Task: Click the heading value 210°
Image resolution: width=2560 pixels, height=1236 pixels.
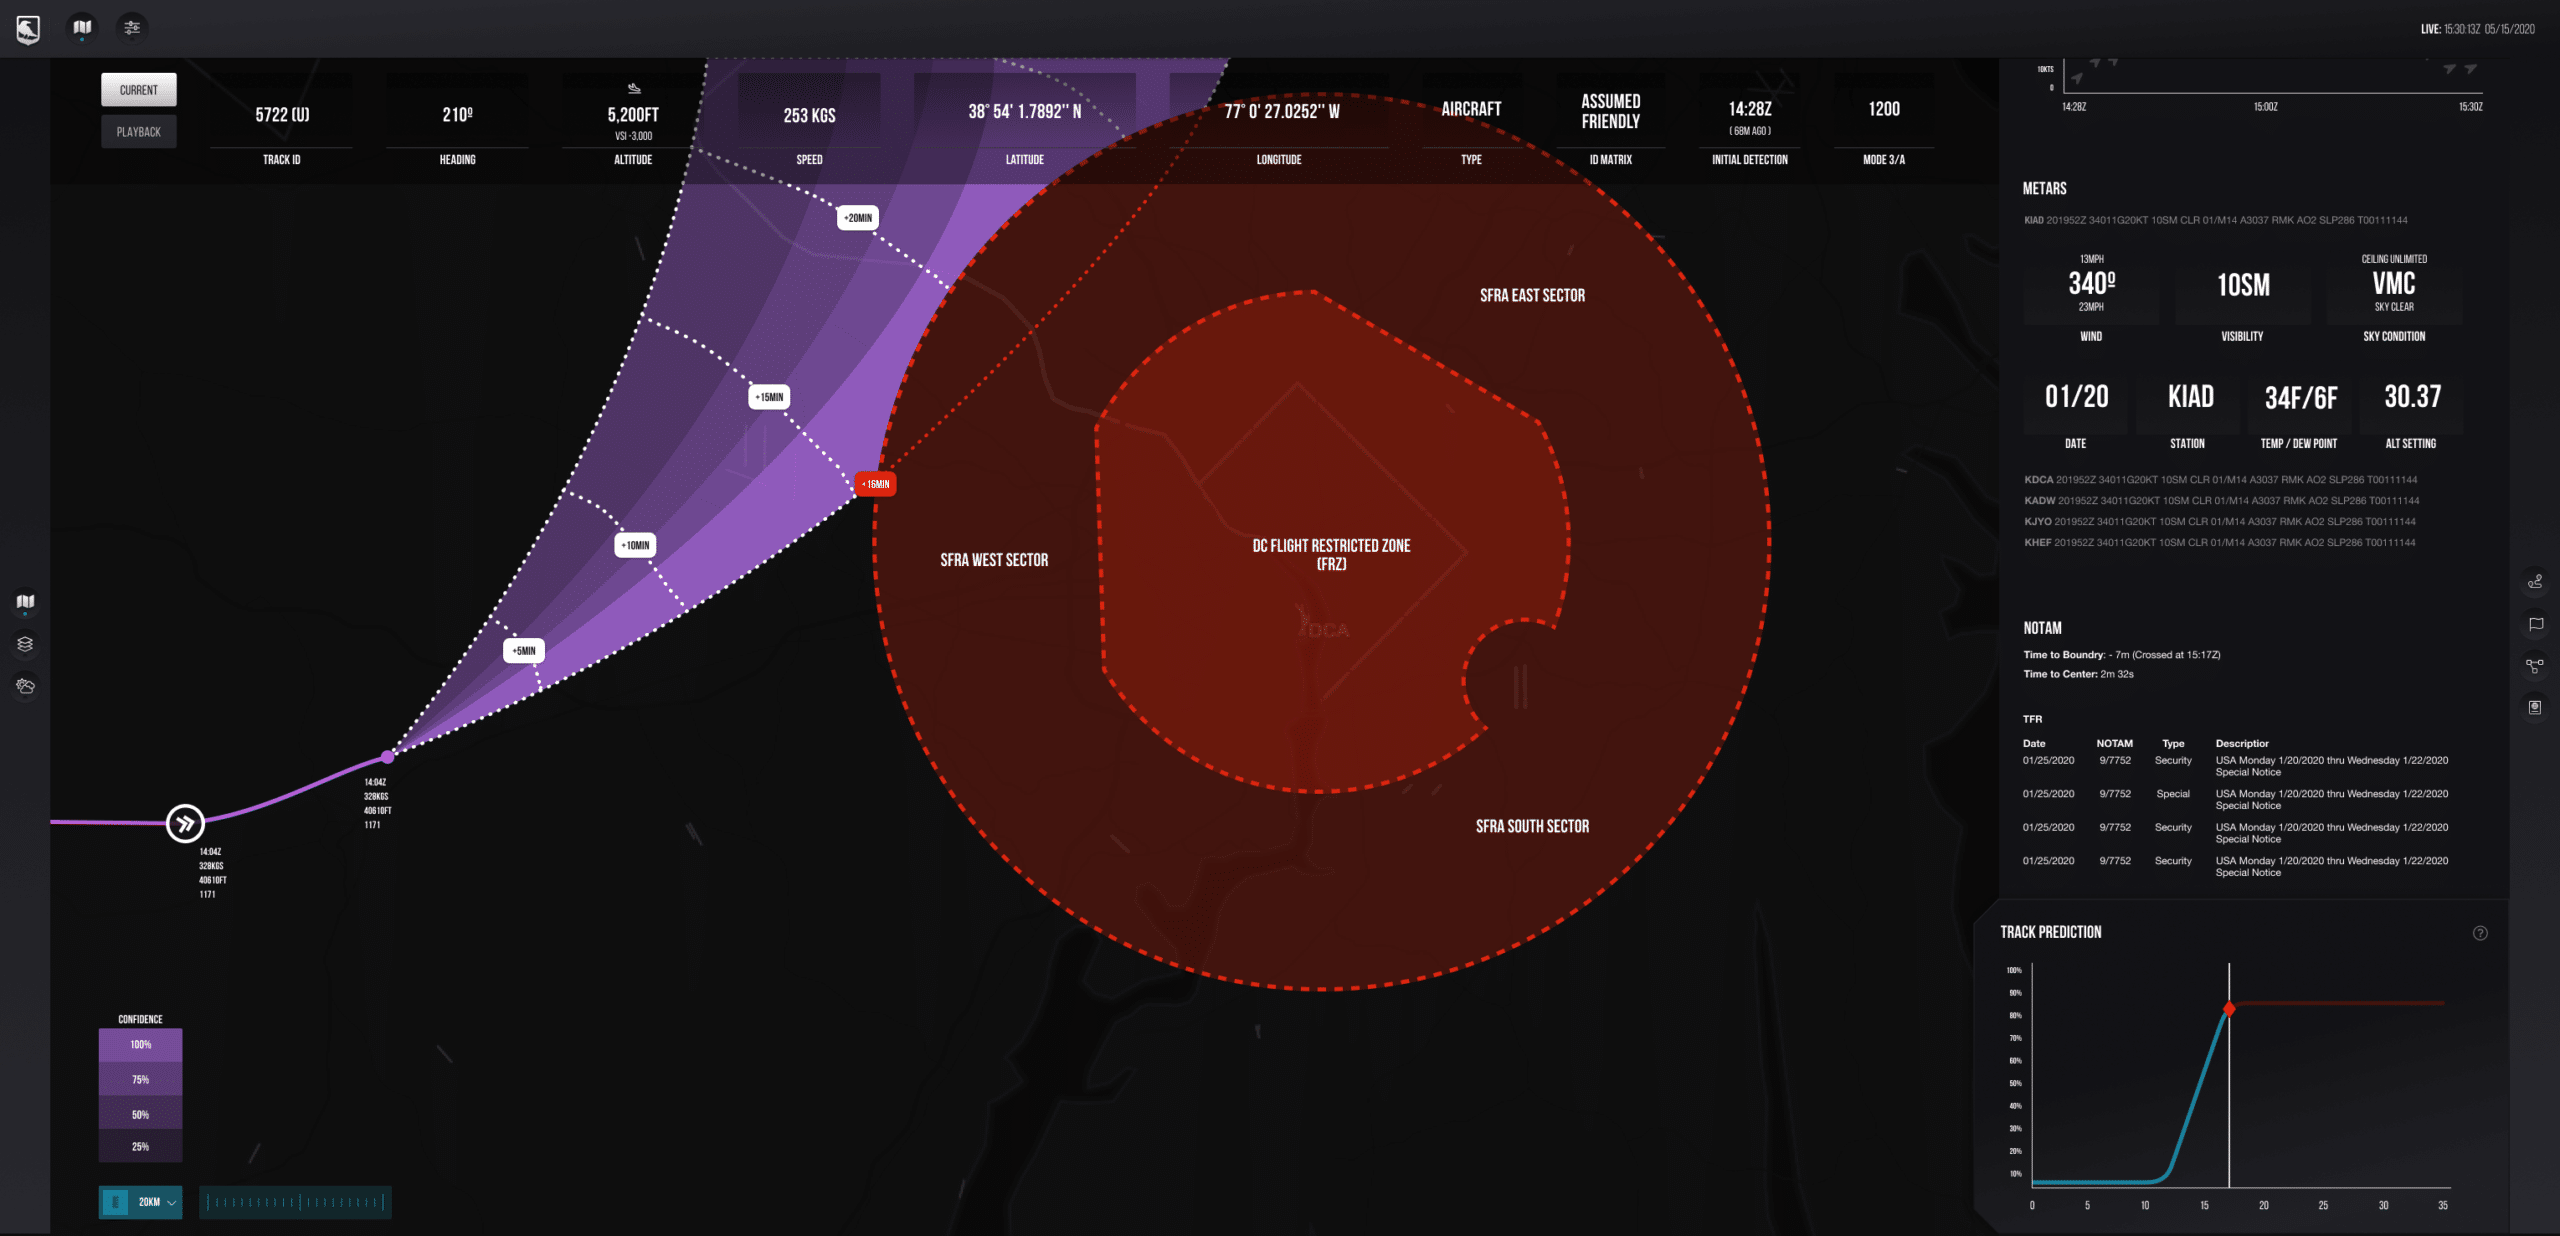Action: click(457, 115)
